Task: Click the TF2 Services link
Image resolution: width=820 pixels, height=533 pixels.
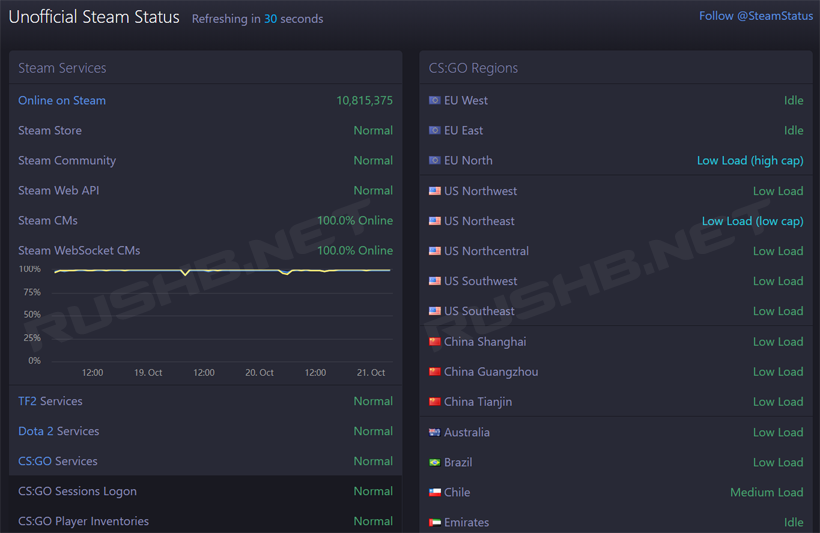Action: tap(50, 401)
